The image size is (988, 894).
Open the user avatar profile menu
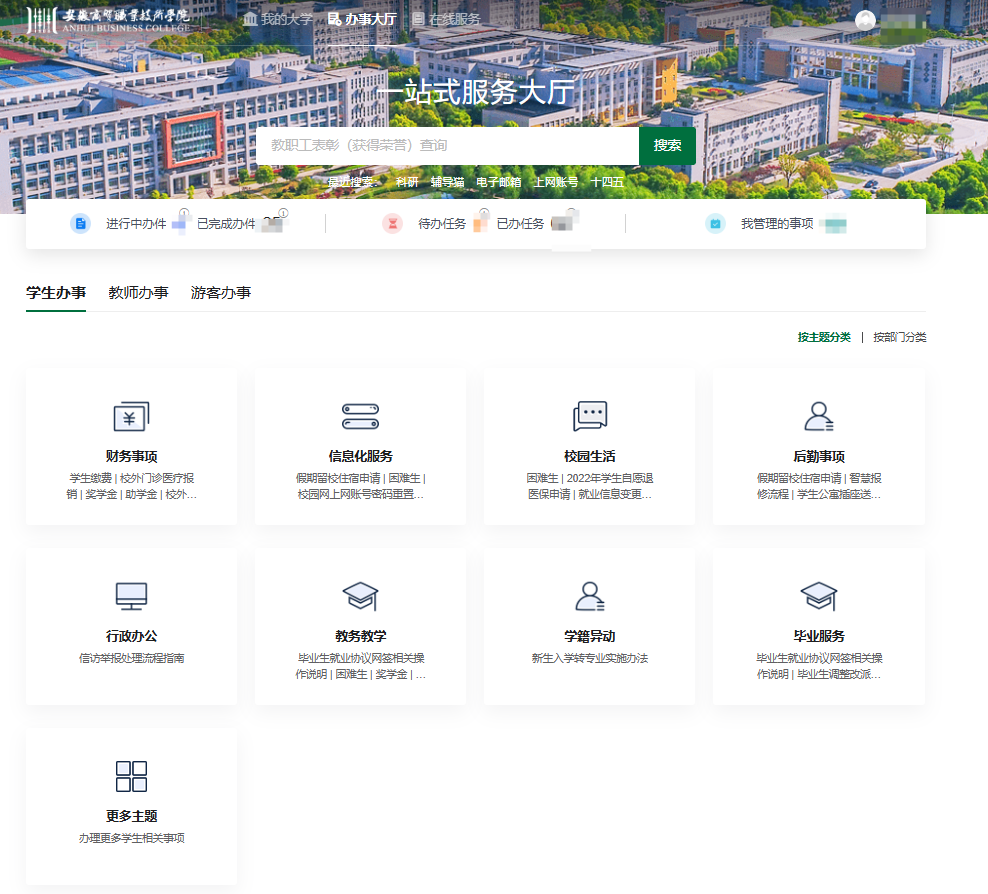pyautogui.click(x=866, y=21)
